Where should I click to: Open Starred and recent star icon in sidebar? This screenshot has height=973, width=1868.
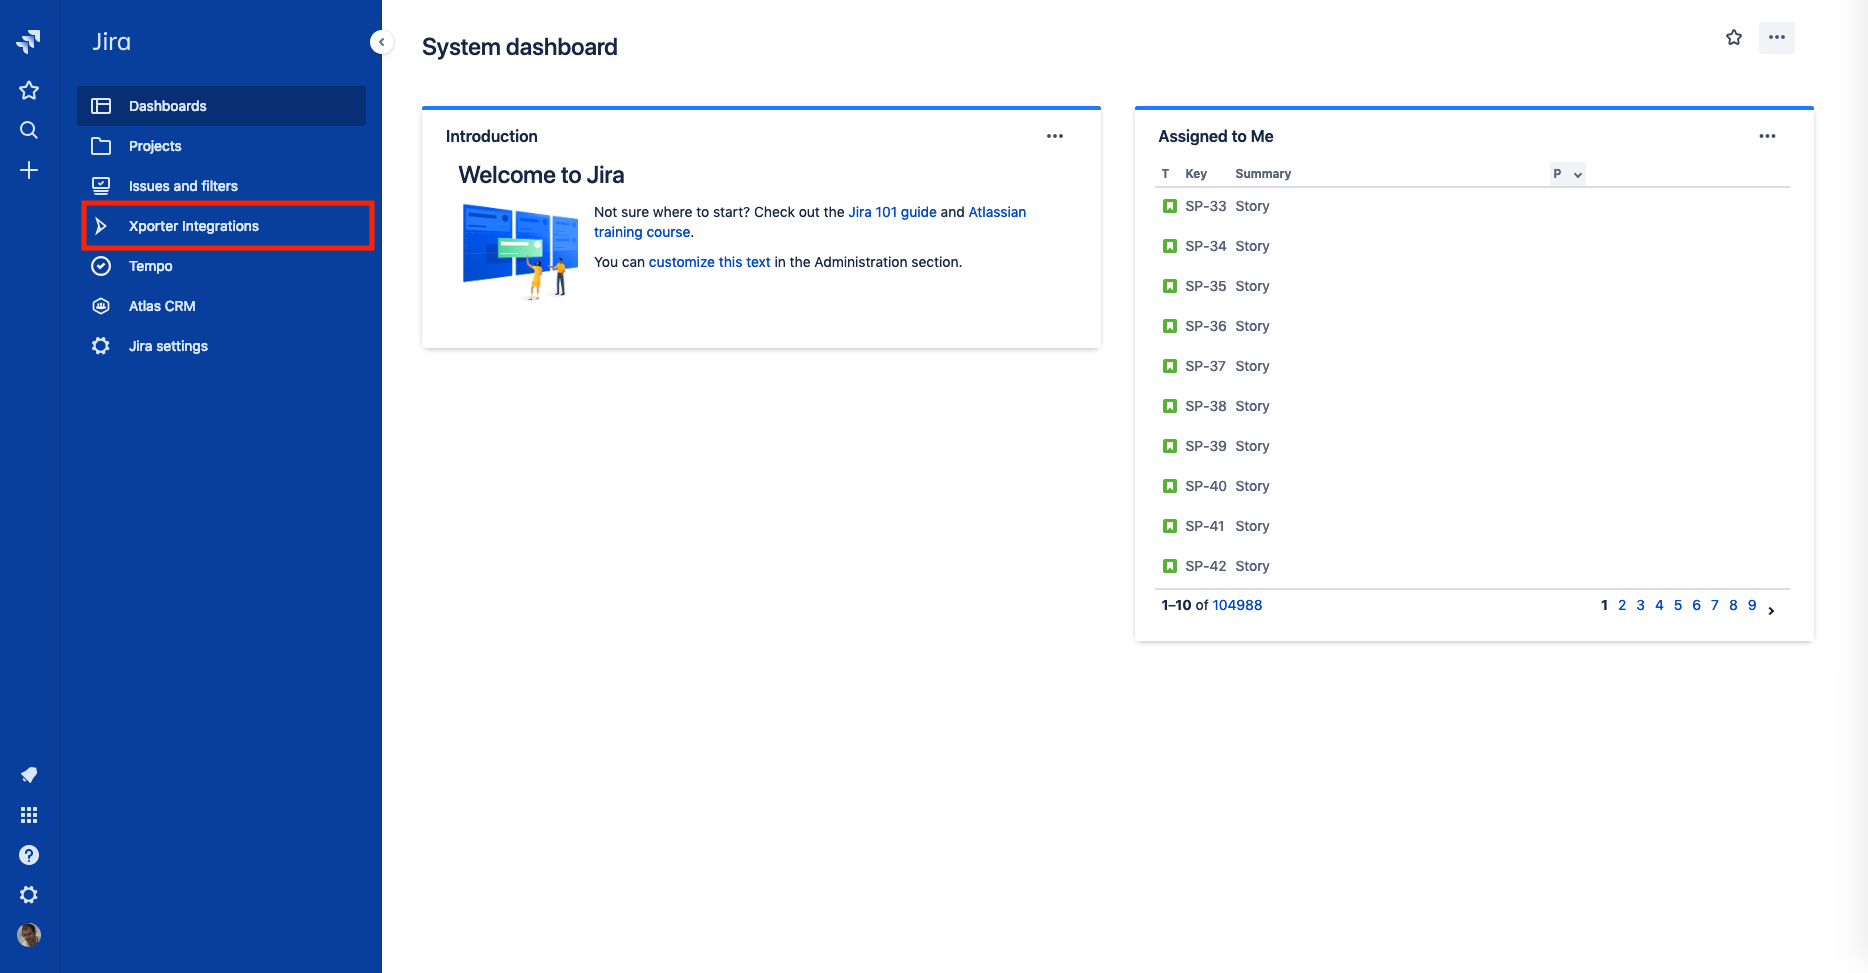[29, 90]
